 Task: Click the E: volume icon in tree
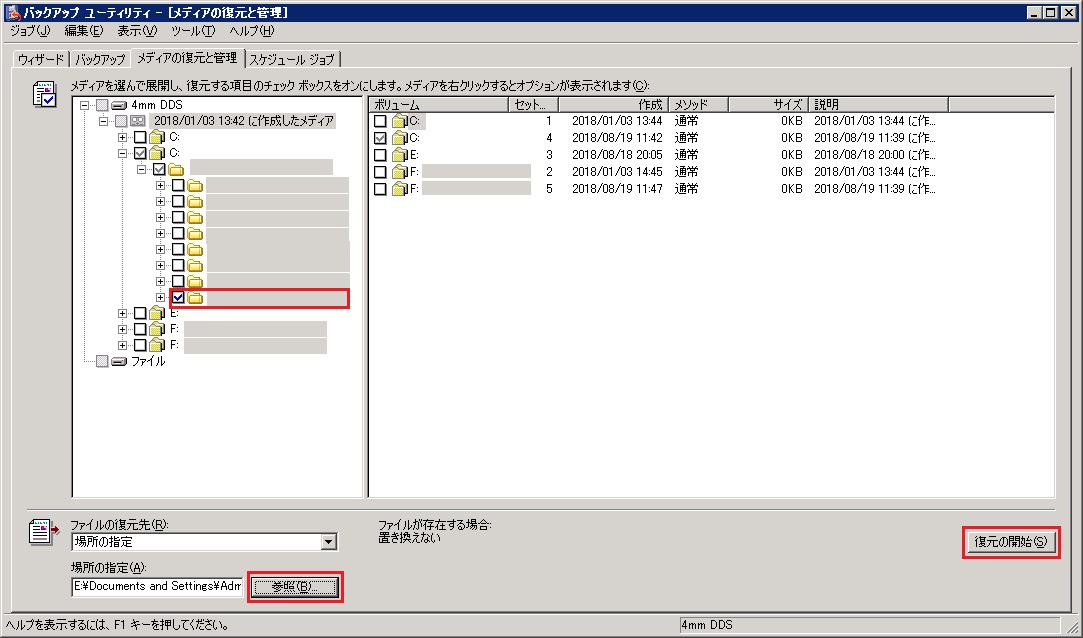coord(157,313)
